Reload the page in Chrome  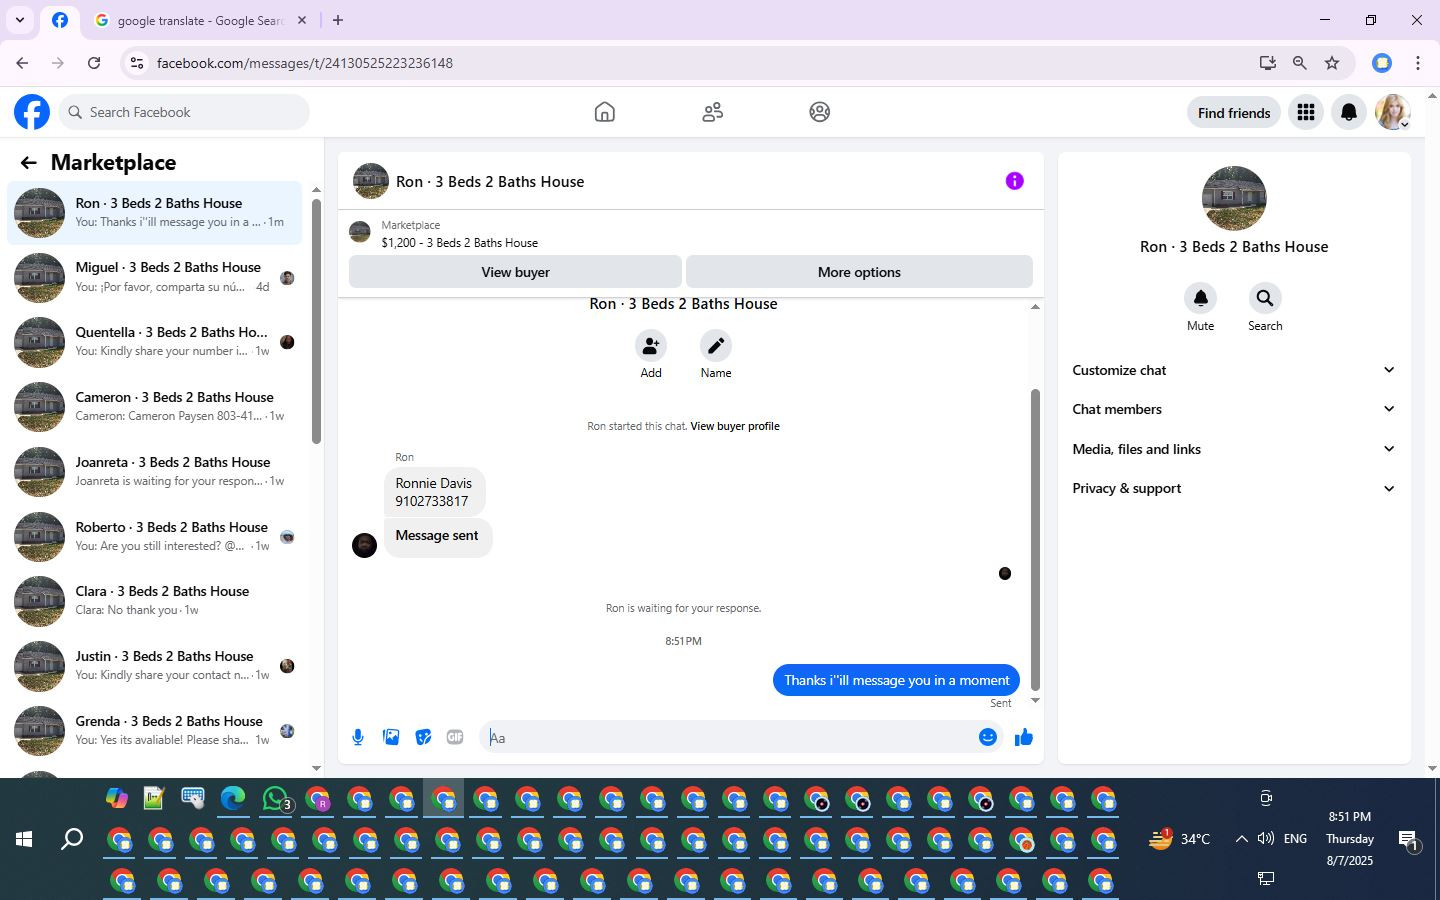coord(94,63)
